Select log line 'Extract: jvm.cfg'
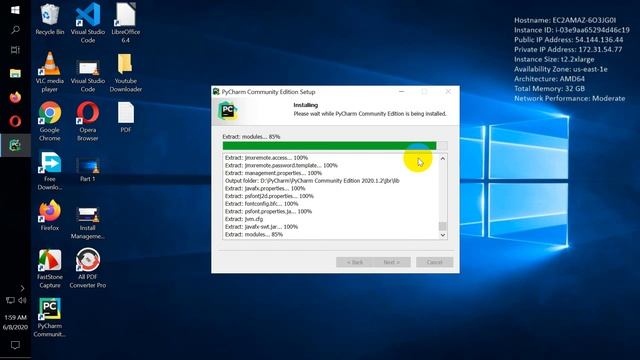Screen dimensions: 640x360 [244, 219]
